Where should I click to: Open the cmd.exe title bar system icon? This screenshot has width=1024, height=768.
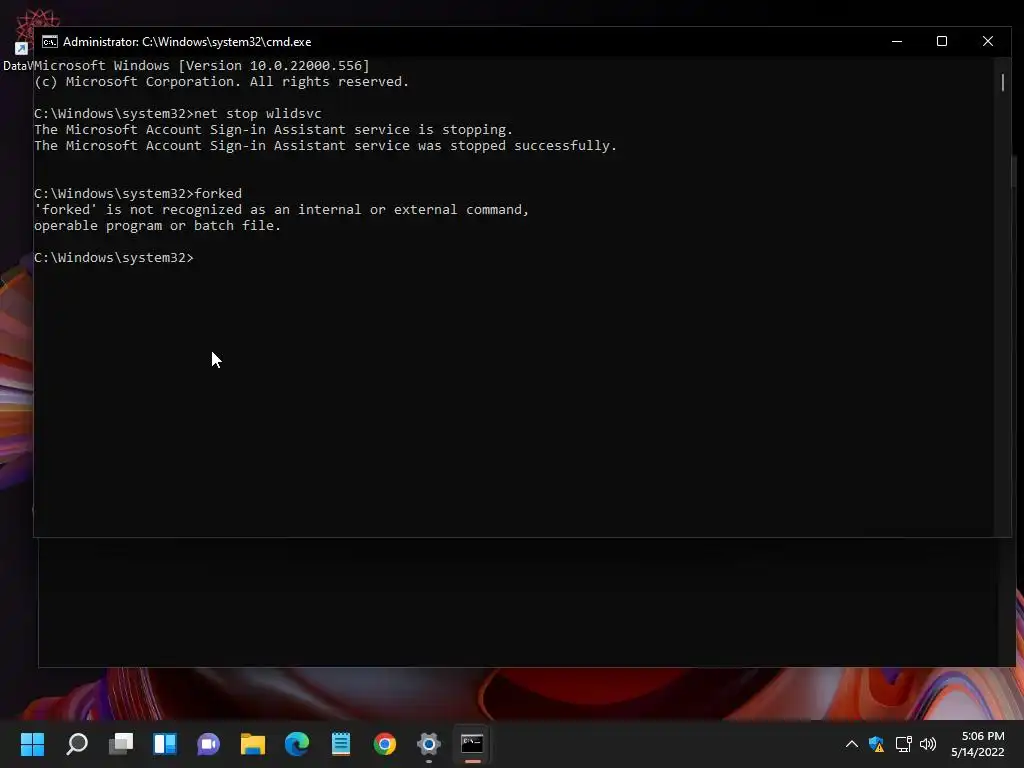click(x=50, y=42)
